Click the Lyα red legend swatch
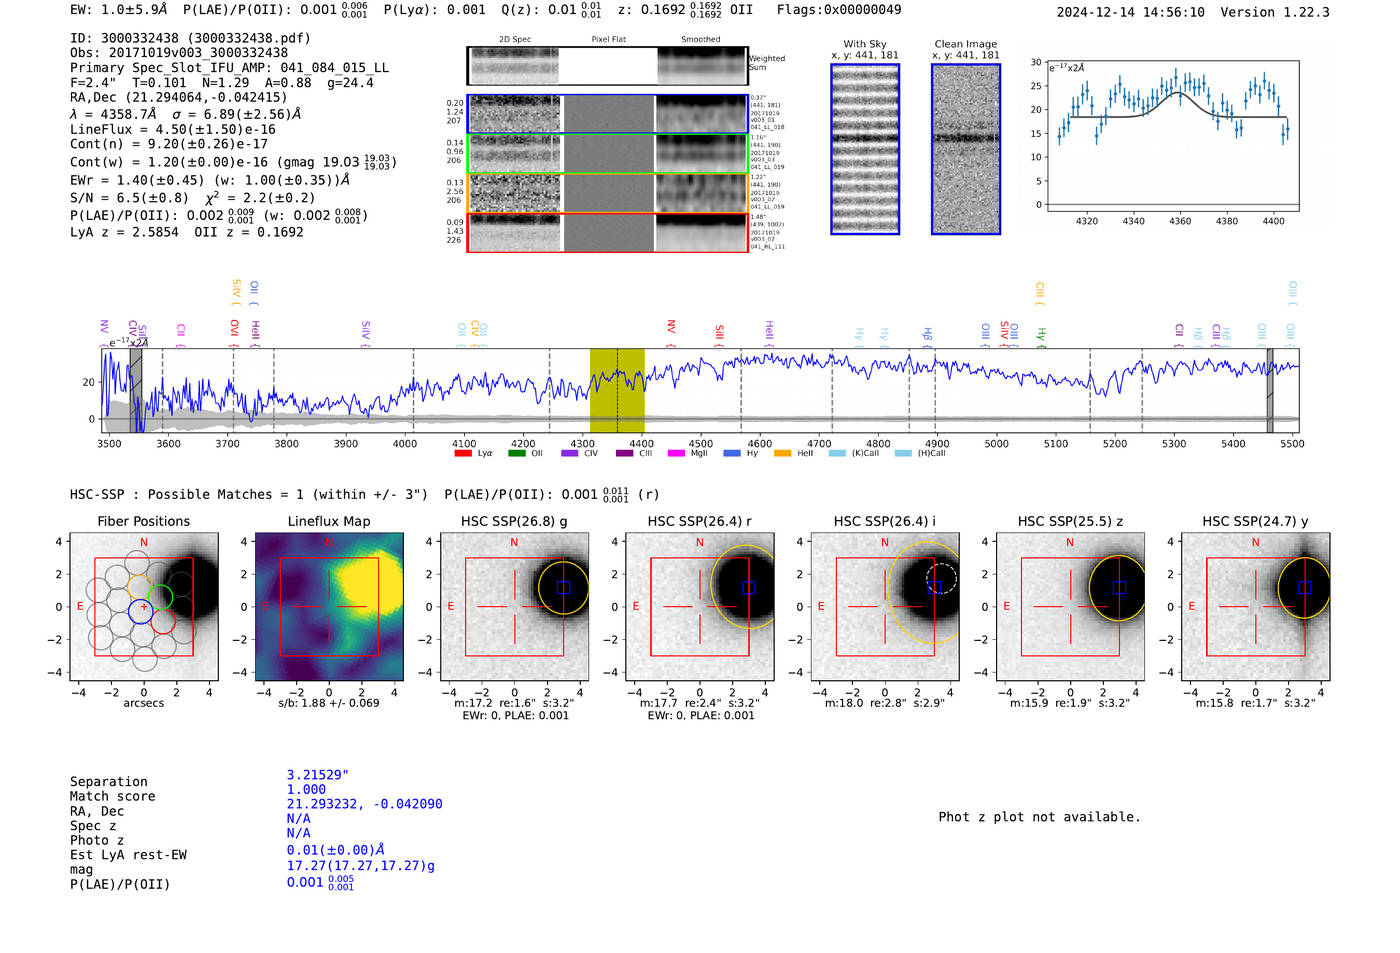The height and width of the screenshot is (953, 1400). tap(463, 453)
